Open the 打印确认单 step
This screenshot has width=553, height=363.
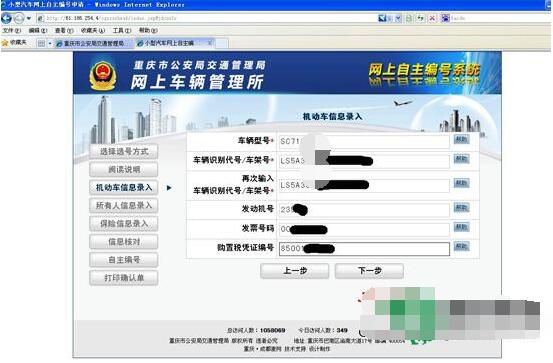[124, 278]
